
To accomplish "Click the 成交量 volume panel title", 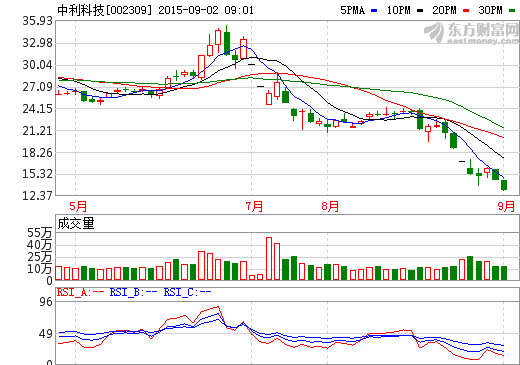I will (x=76, y=223).
